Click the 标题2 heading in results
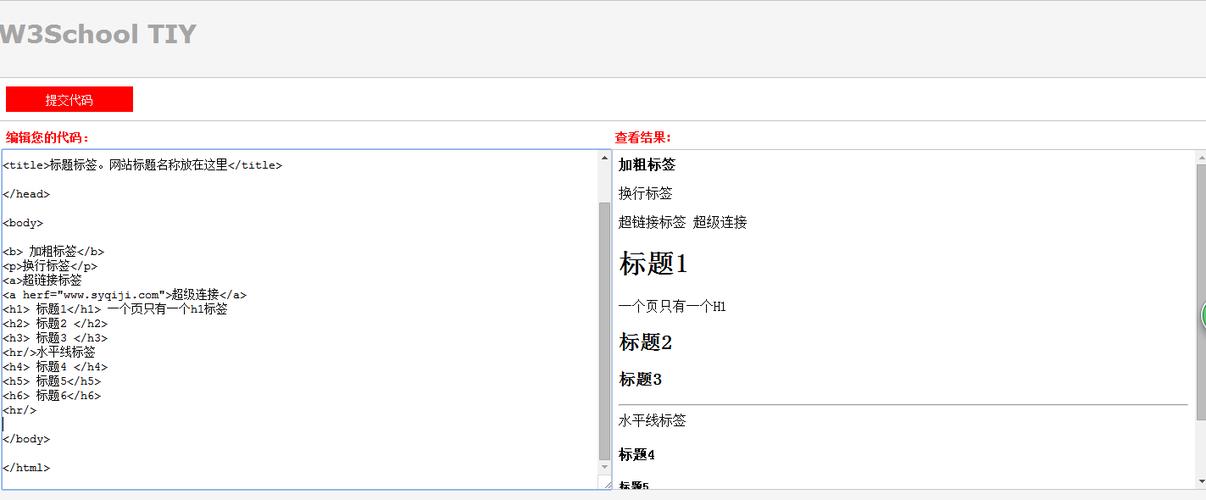The height and width of the screenshot is (500, 1206). tap(646, 342)
